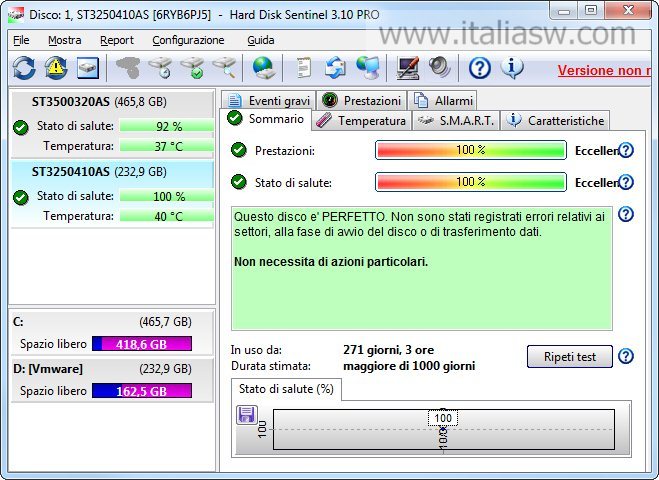
Task: Click help icon next to green description box
Action: (626, 214)
